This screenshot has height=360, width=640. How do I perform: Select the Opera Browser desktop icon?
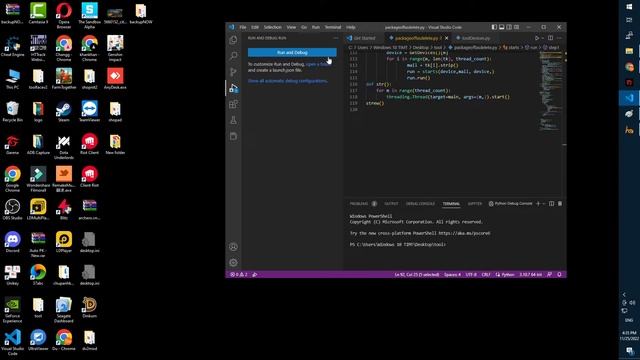click(x=64, y=15)
